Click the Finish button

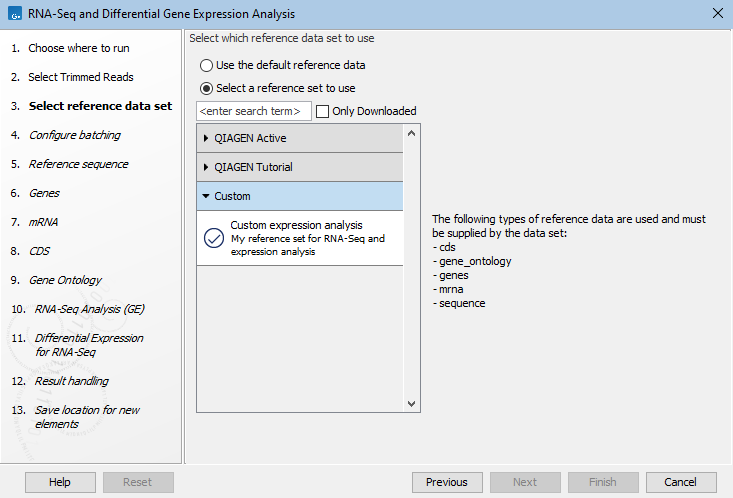point(603,482)
